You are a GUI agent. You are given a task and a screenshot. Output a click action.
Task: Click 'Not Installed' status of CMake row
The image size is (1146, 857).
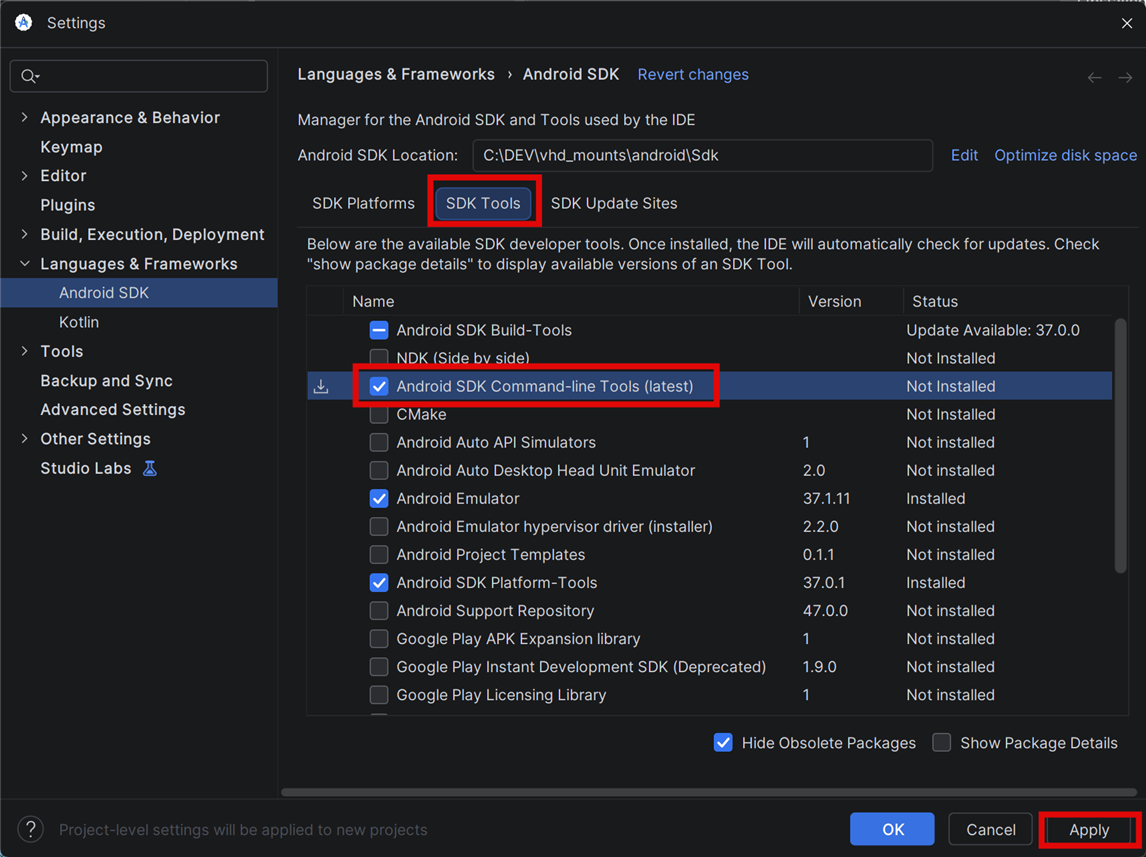coord(950,414)
